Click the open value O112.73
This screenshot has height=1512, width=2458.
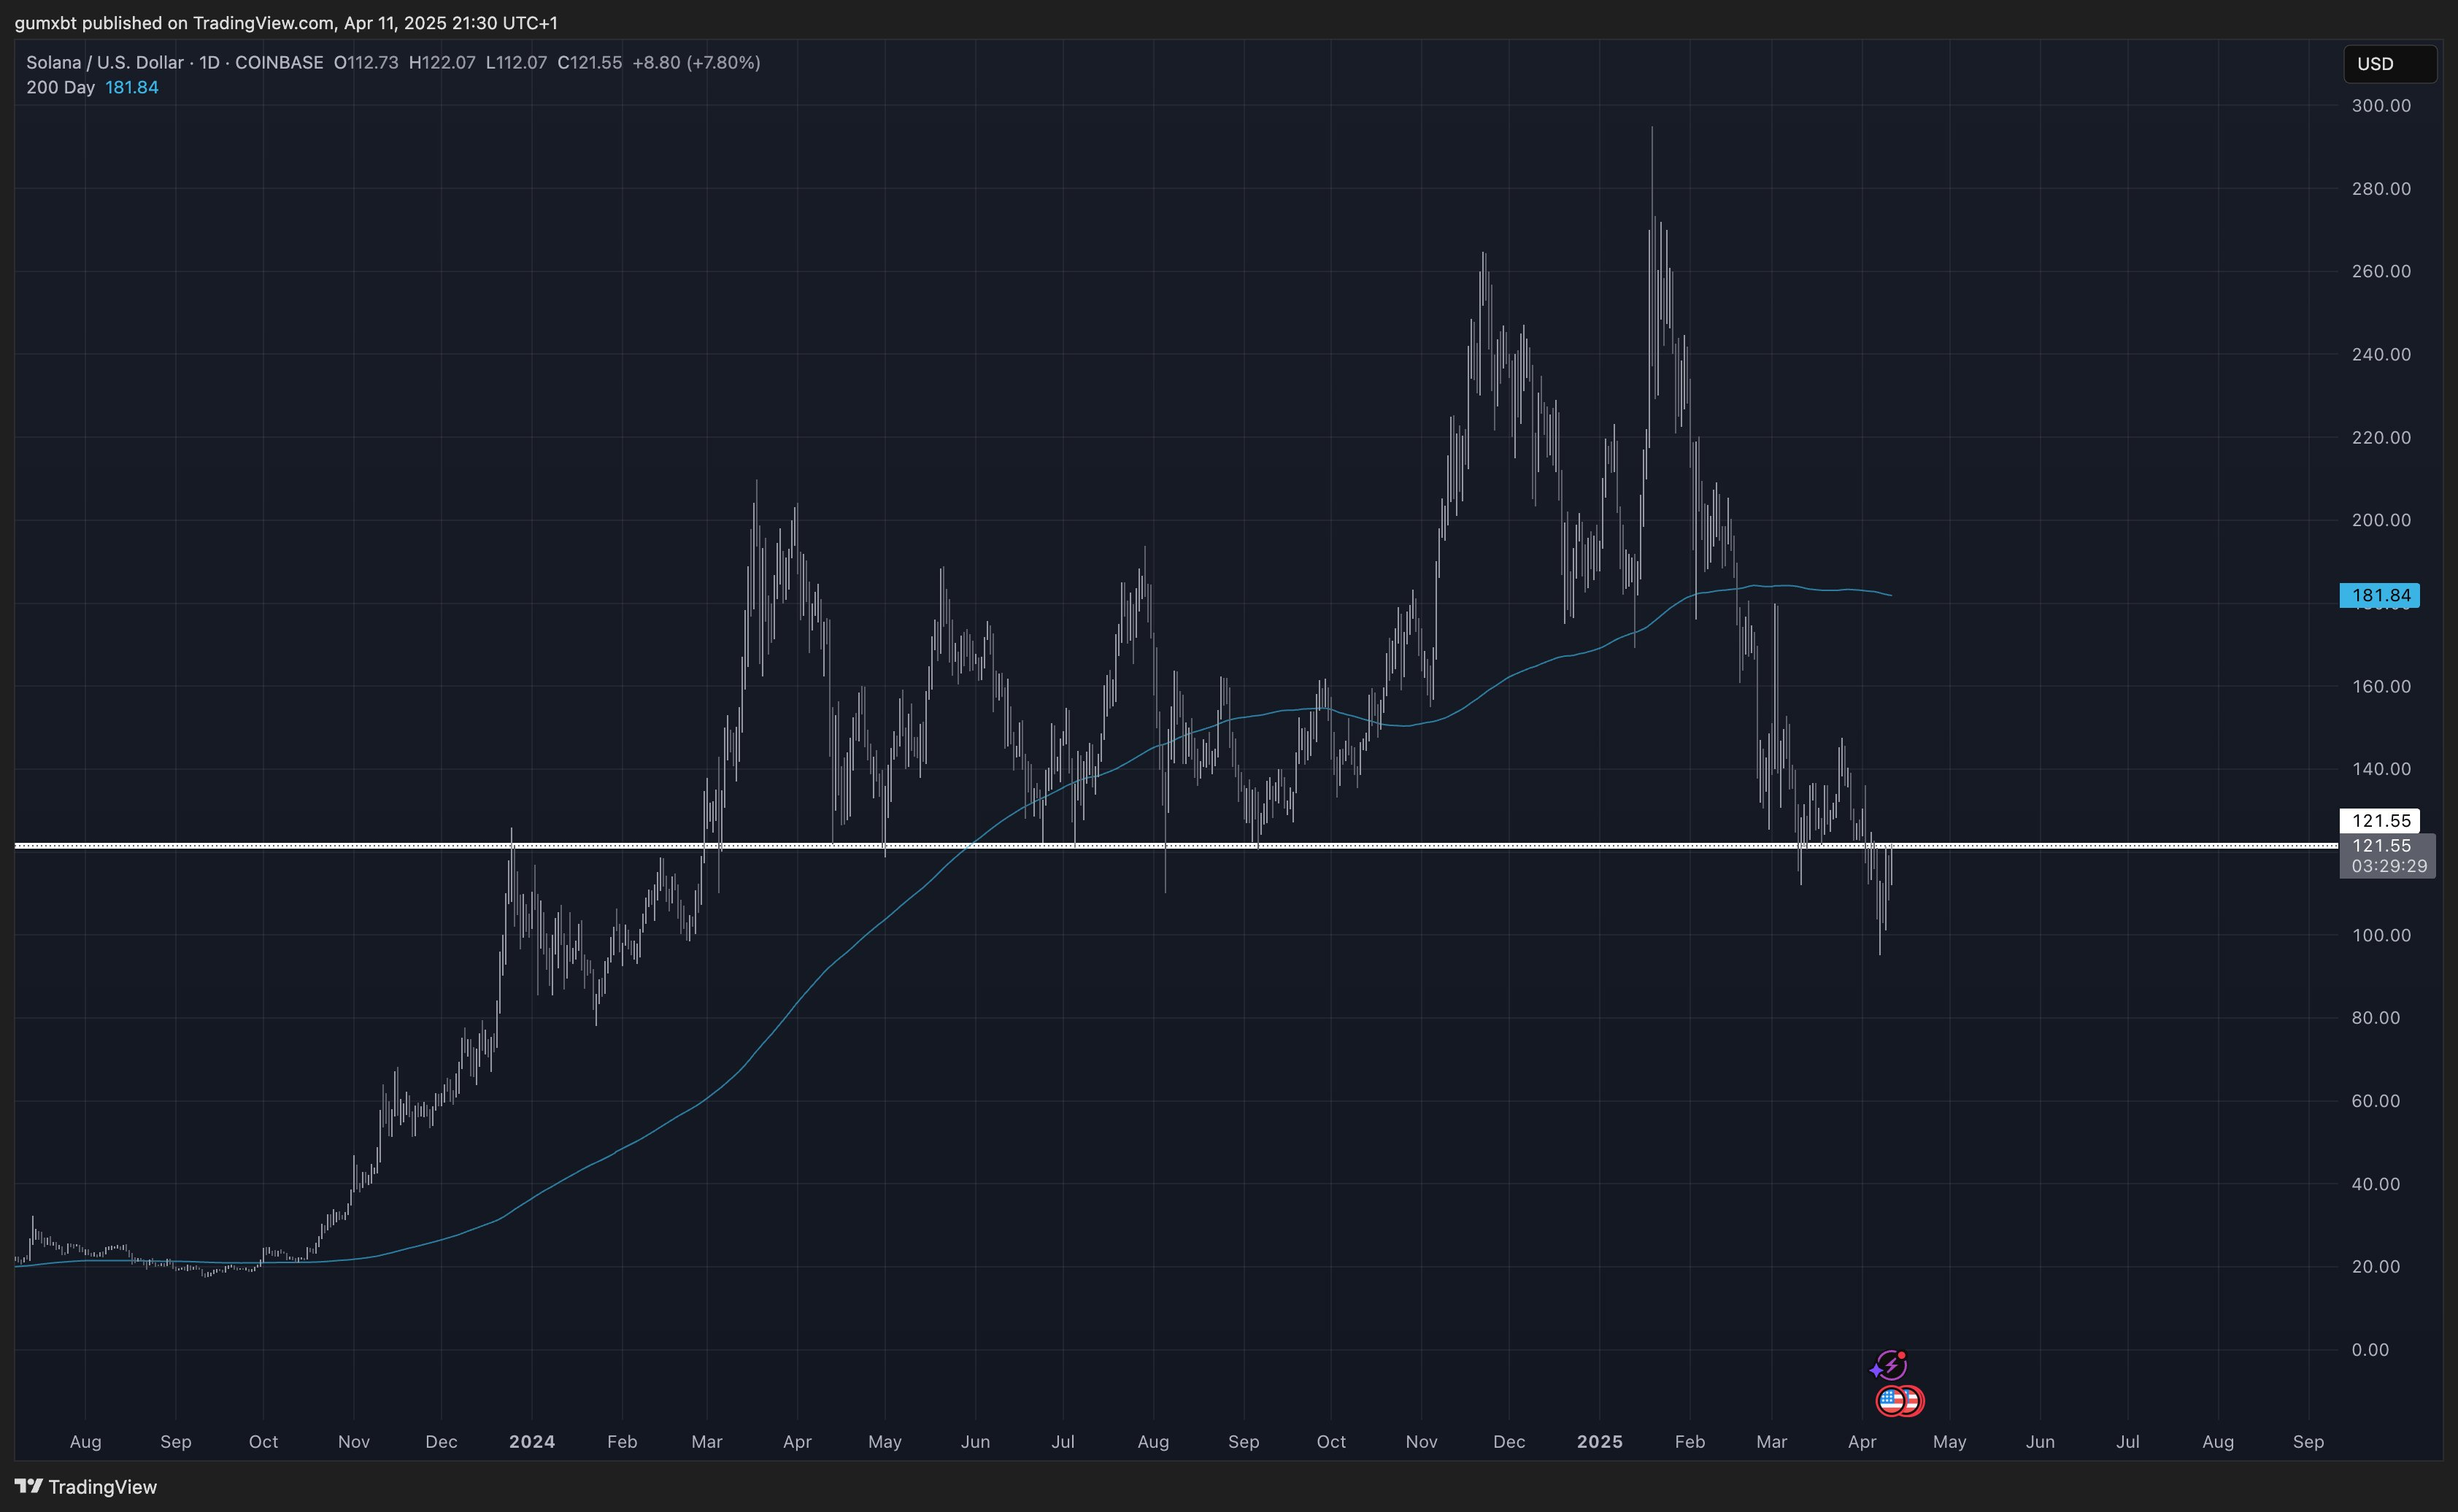coord(366,62)
